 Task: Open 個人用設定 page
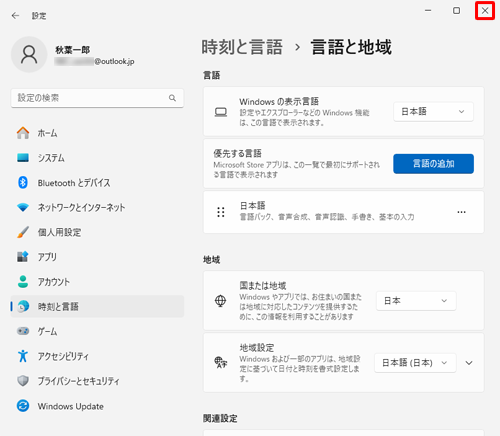tap(97, 232)
